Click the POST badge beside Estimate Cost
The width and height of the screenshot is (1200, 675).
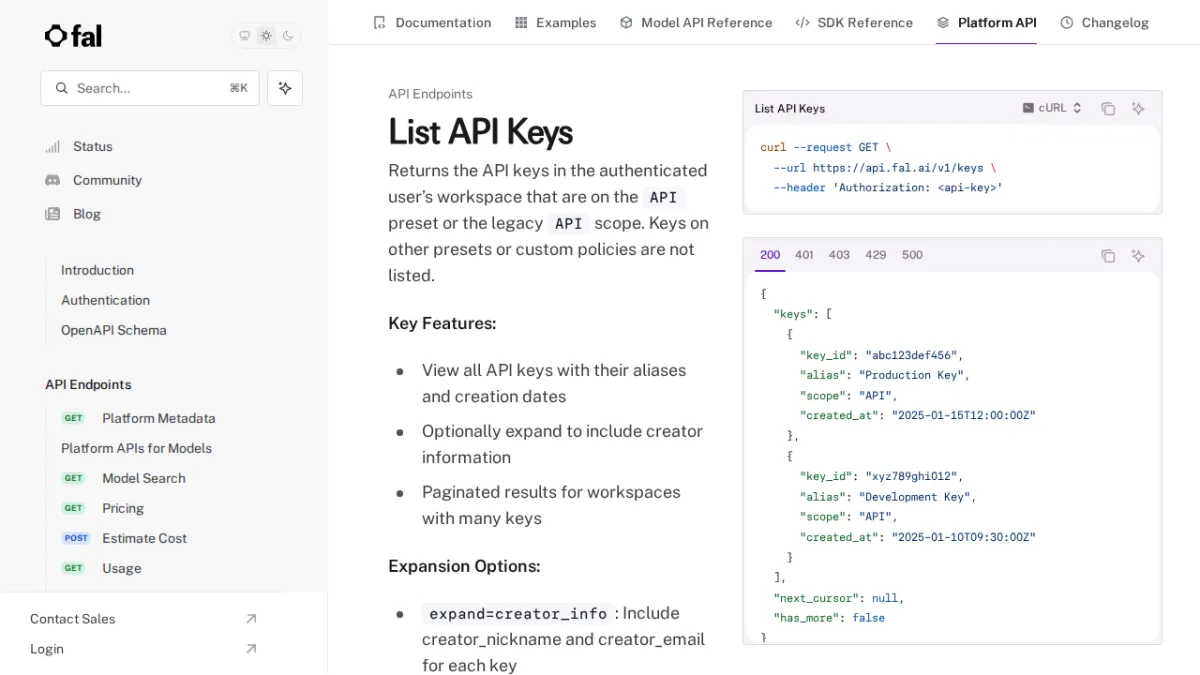[x=76, y=538]
